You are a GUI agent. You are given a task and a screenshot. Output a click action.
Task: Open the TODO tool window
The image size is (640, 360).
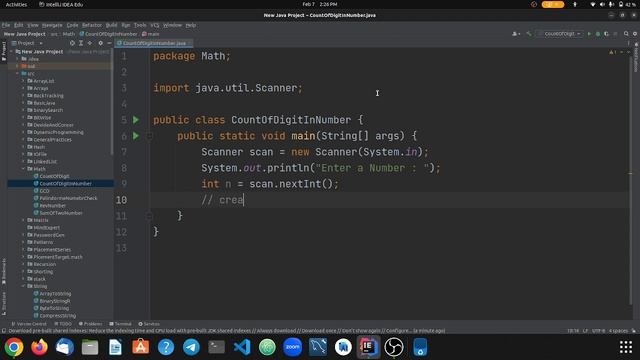click(x=63, y=324)
